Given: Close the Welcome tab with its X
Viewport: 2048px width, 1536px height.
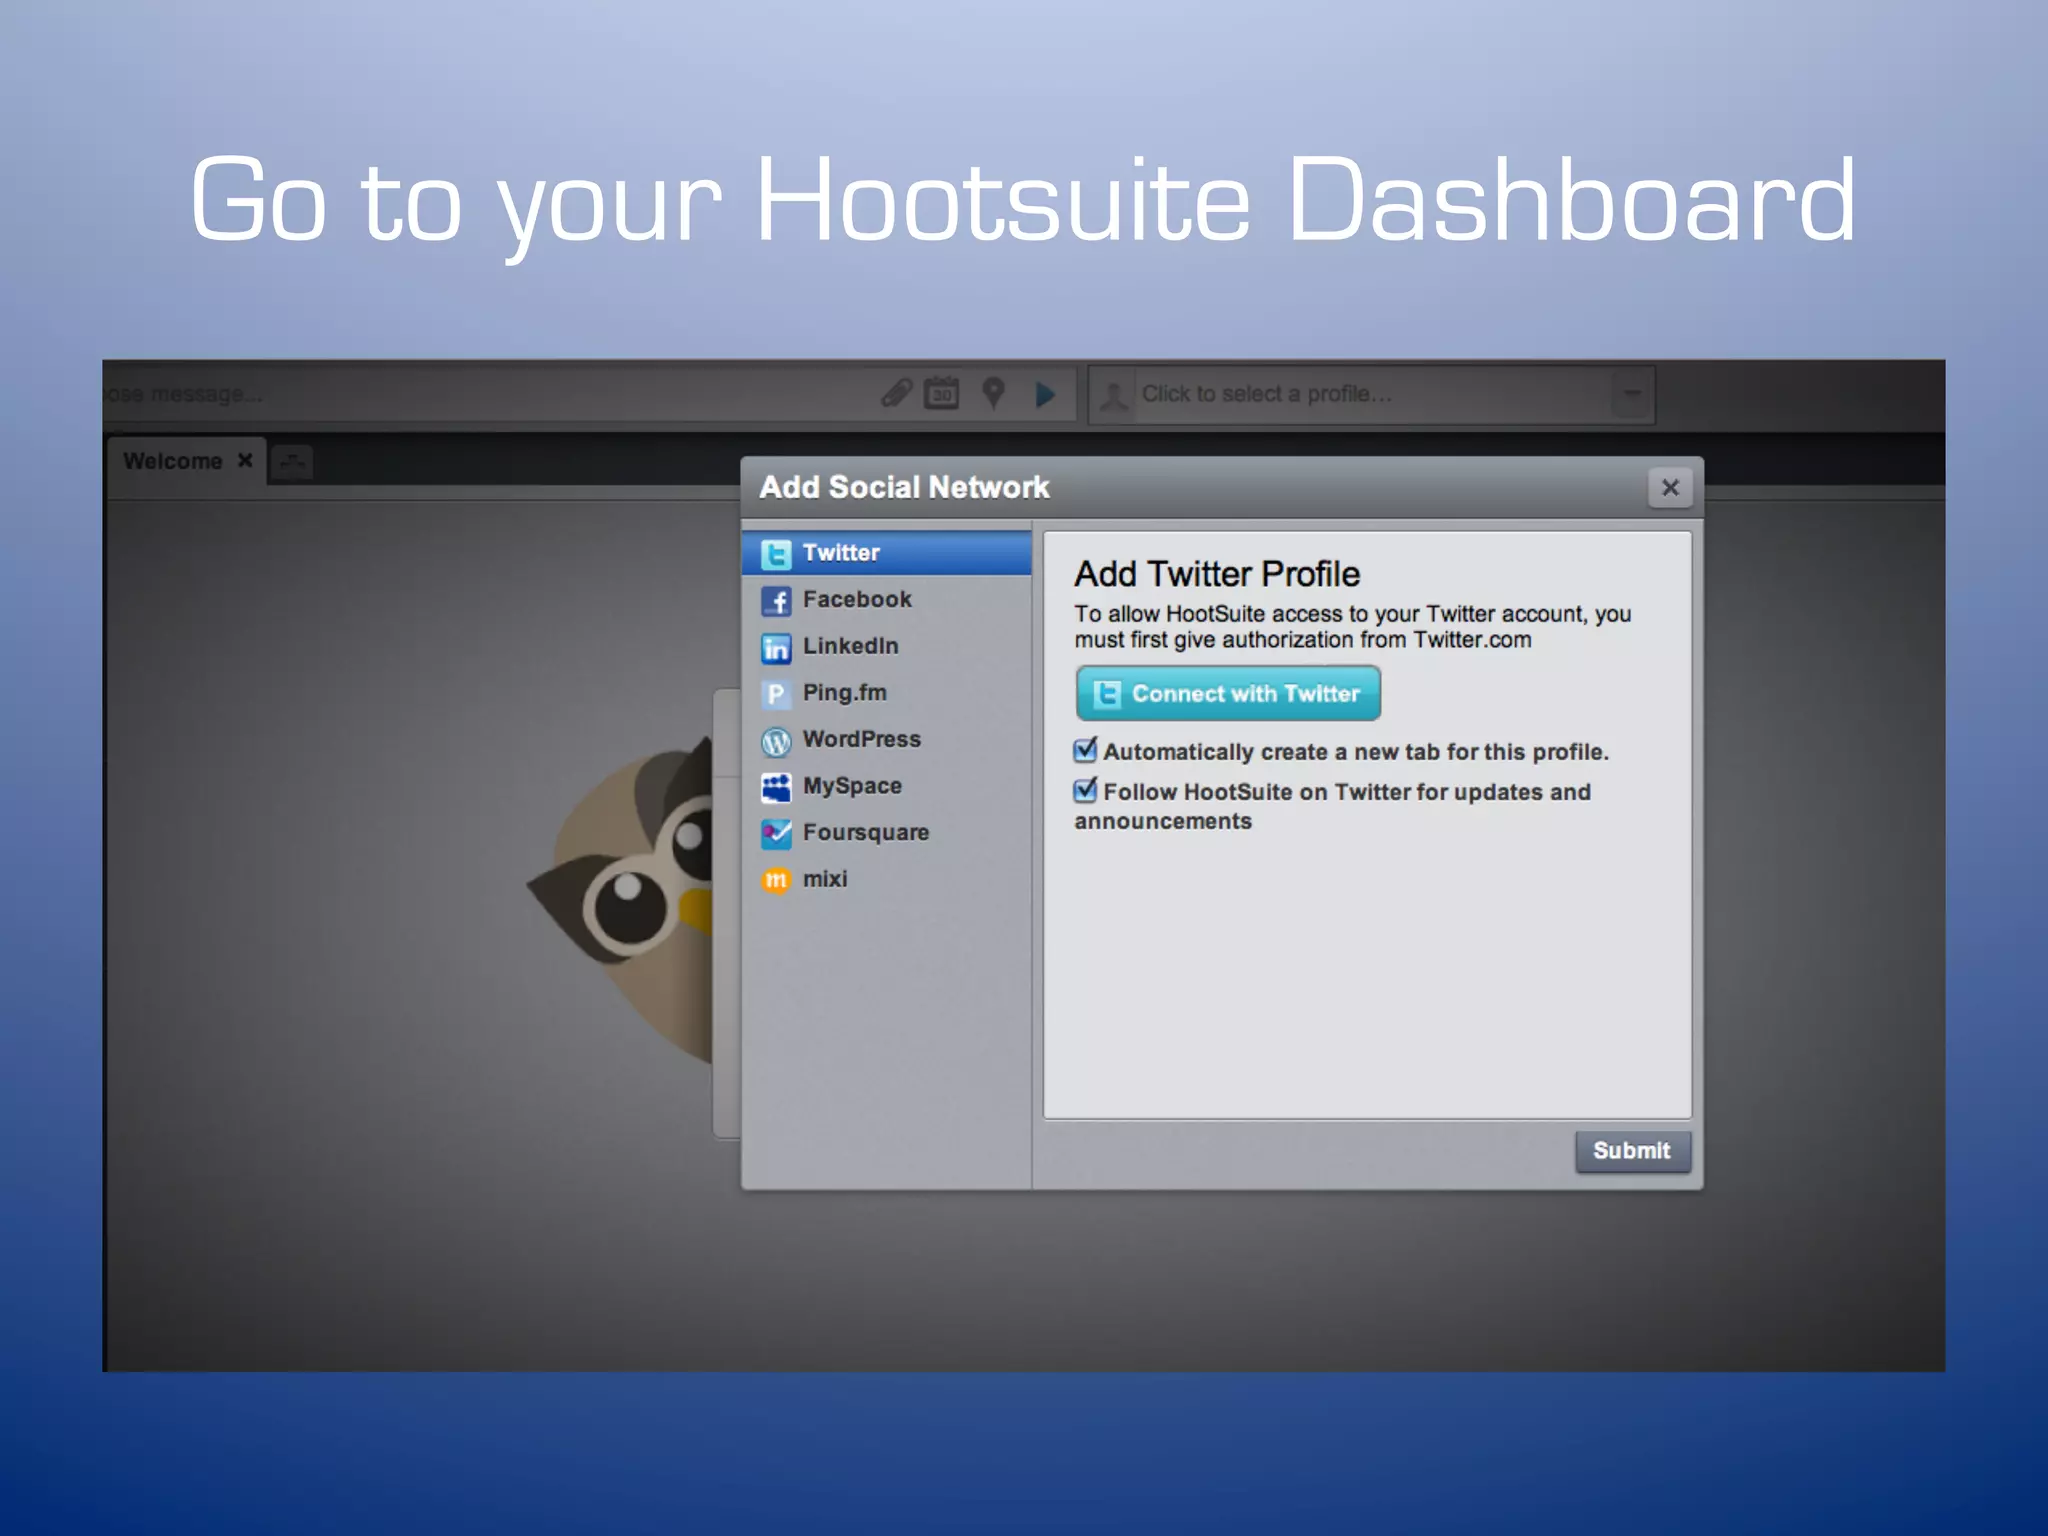Looking at the screenshot, I should click(x=245, y=460).
